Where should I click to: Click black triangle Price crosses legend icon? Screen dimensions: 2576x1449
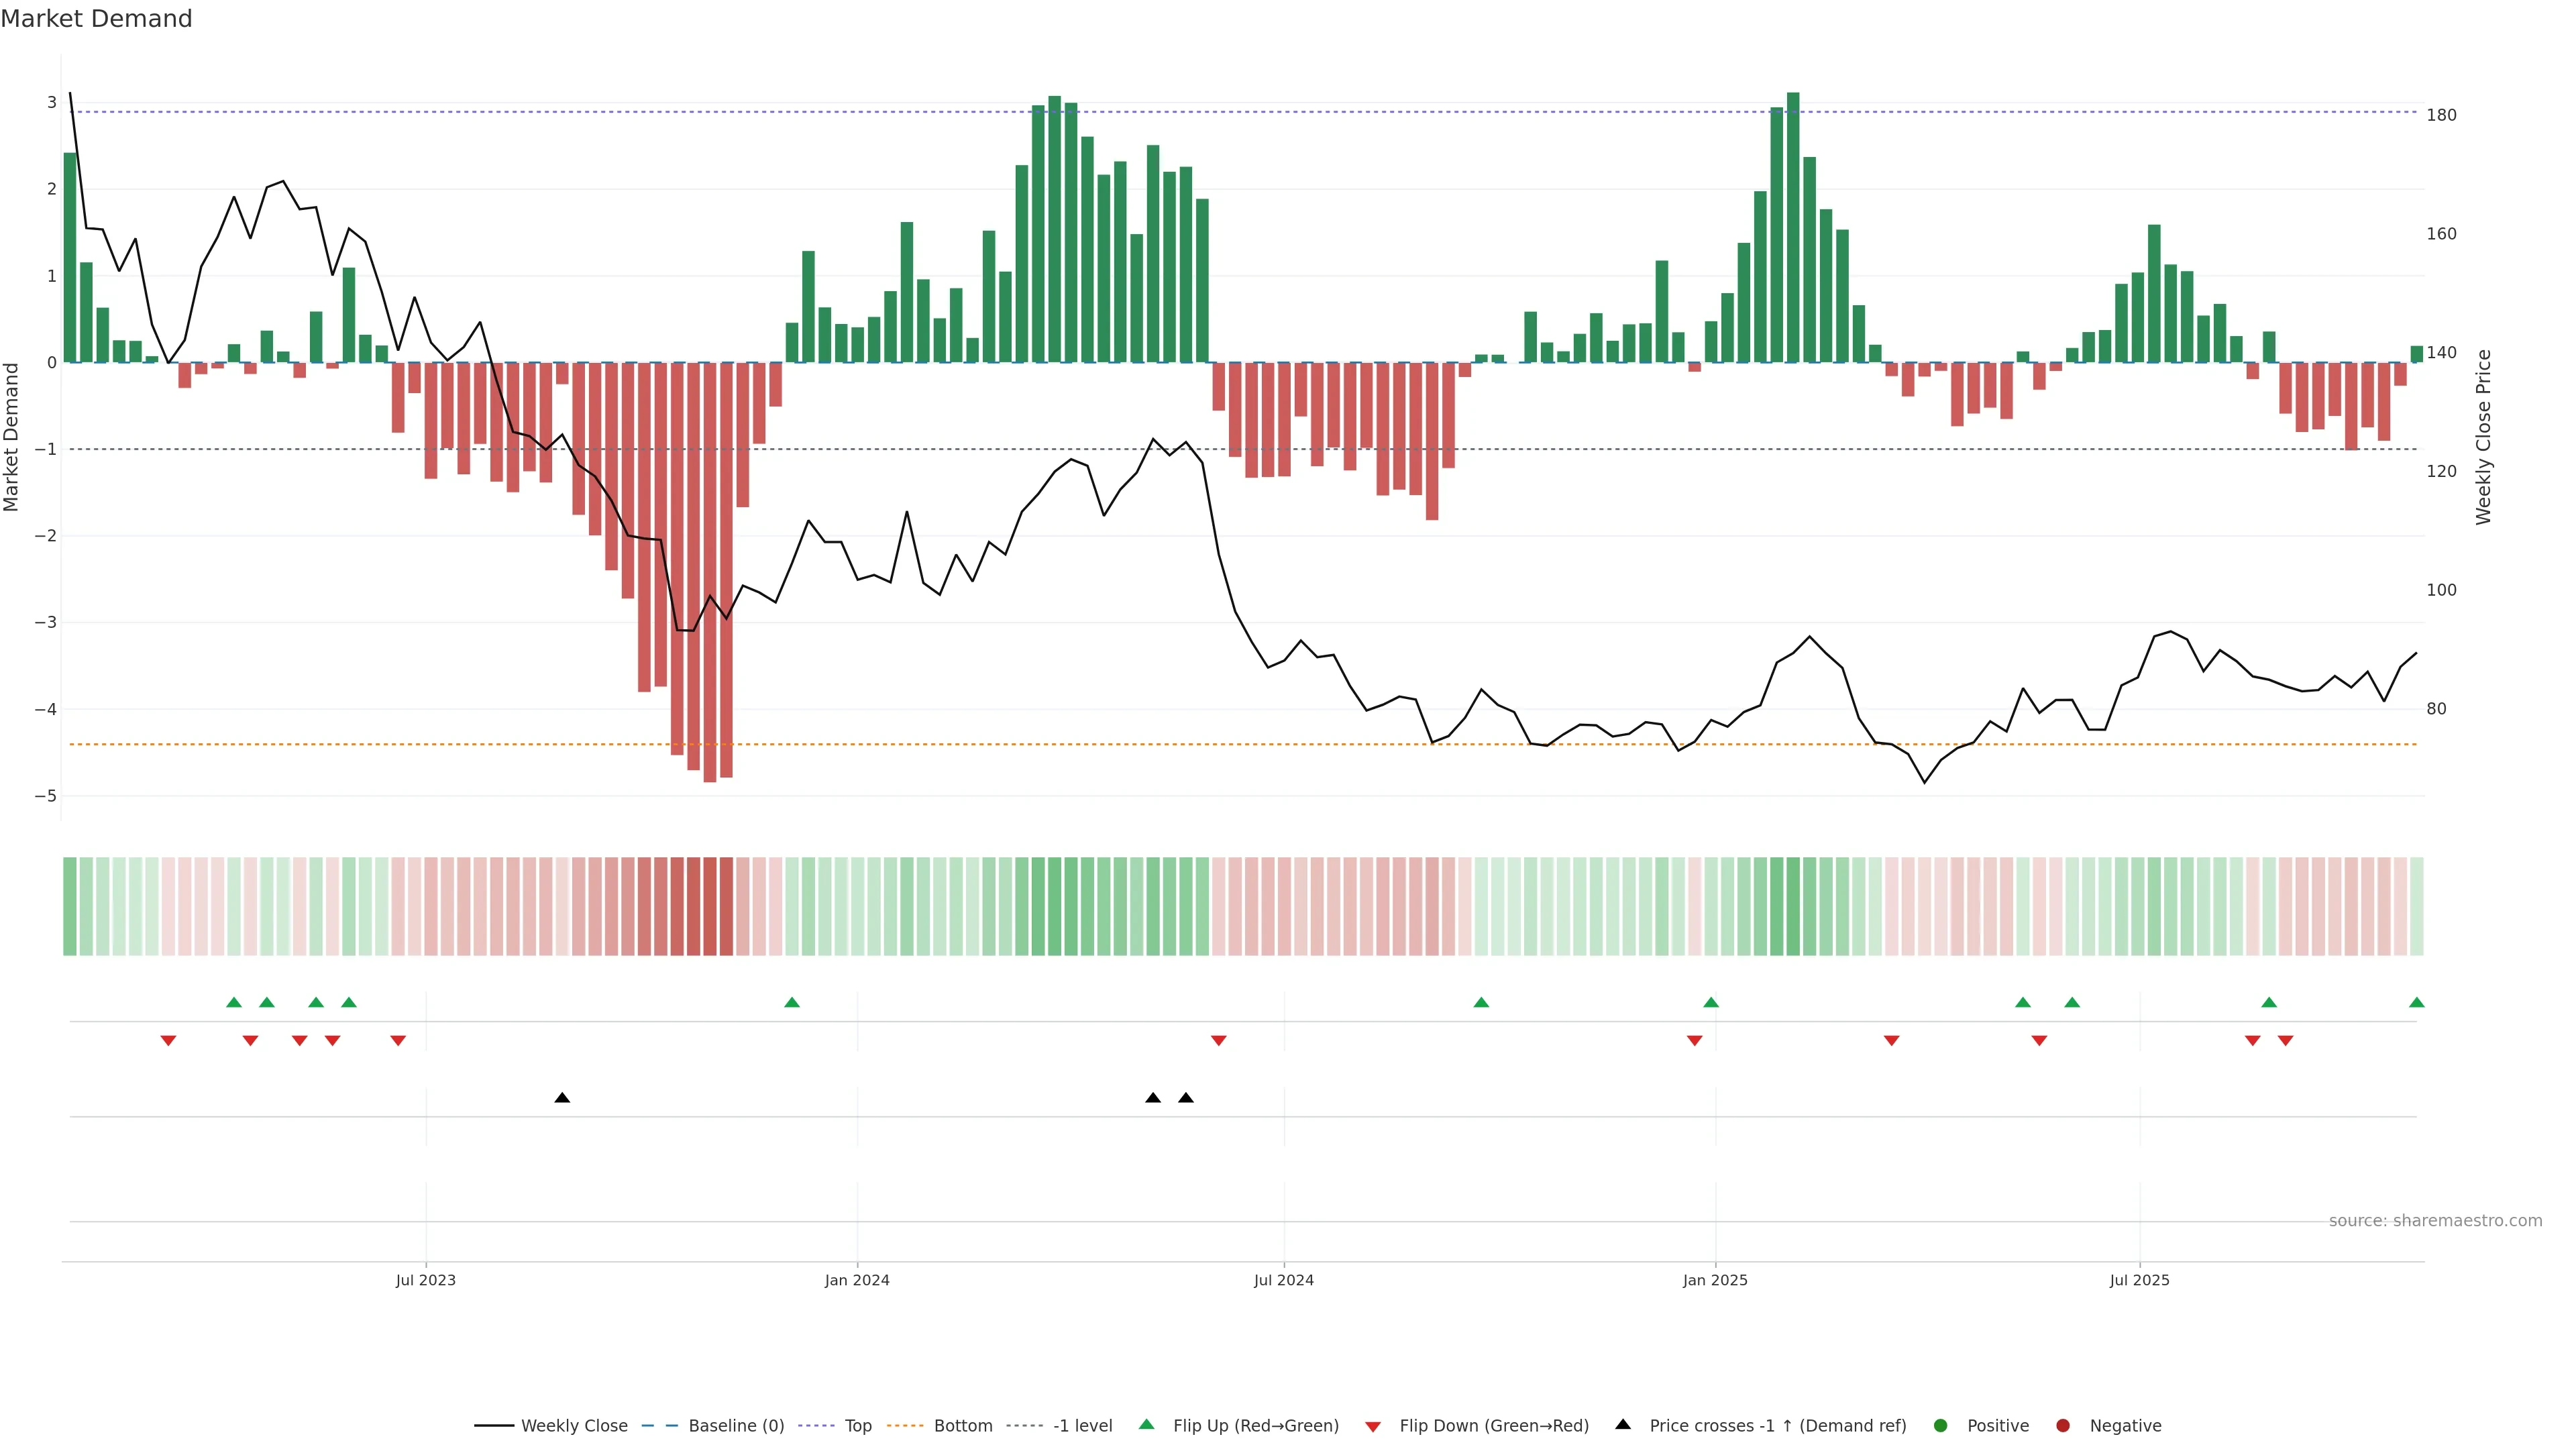click(1623, 1425)
